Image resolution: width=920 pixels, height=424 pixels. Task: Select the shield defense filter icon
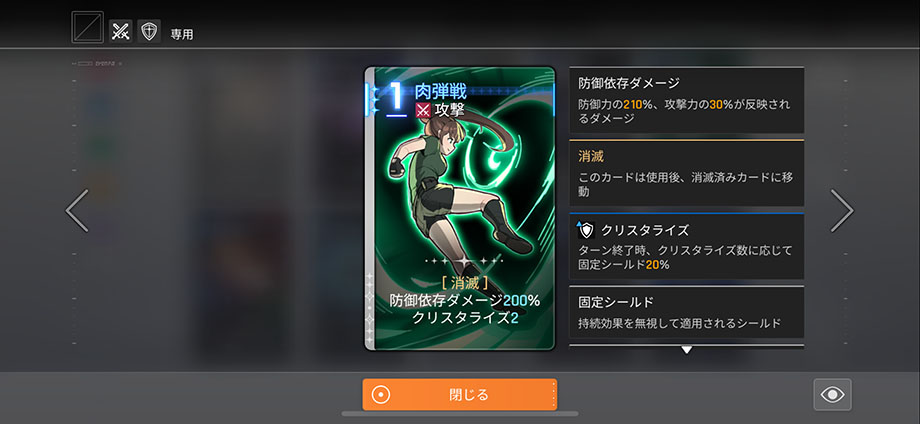coord(149,31)
